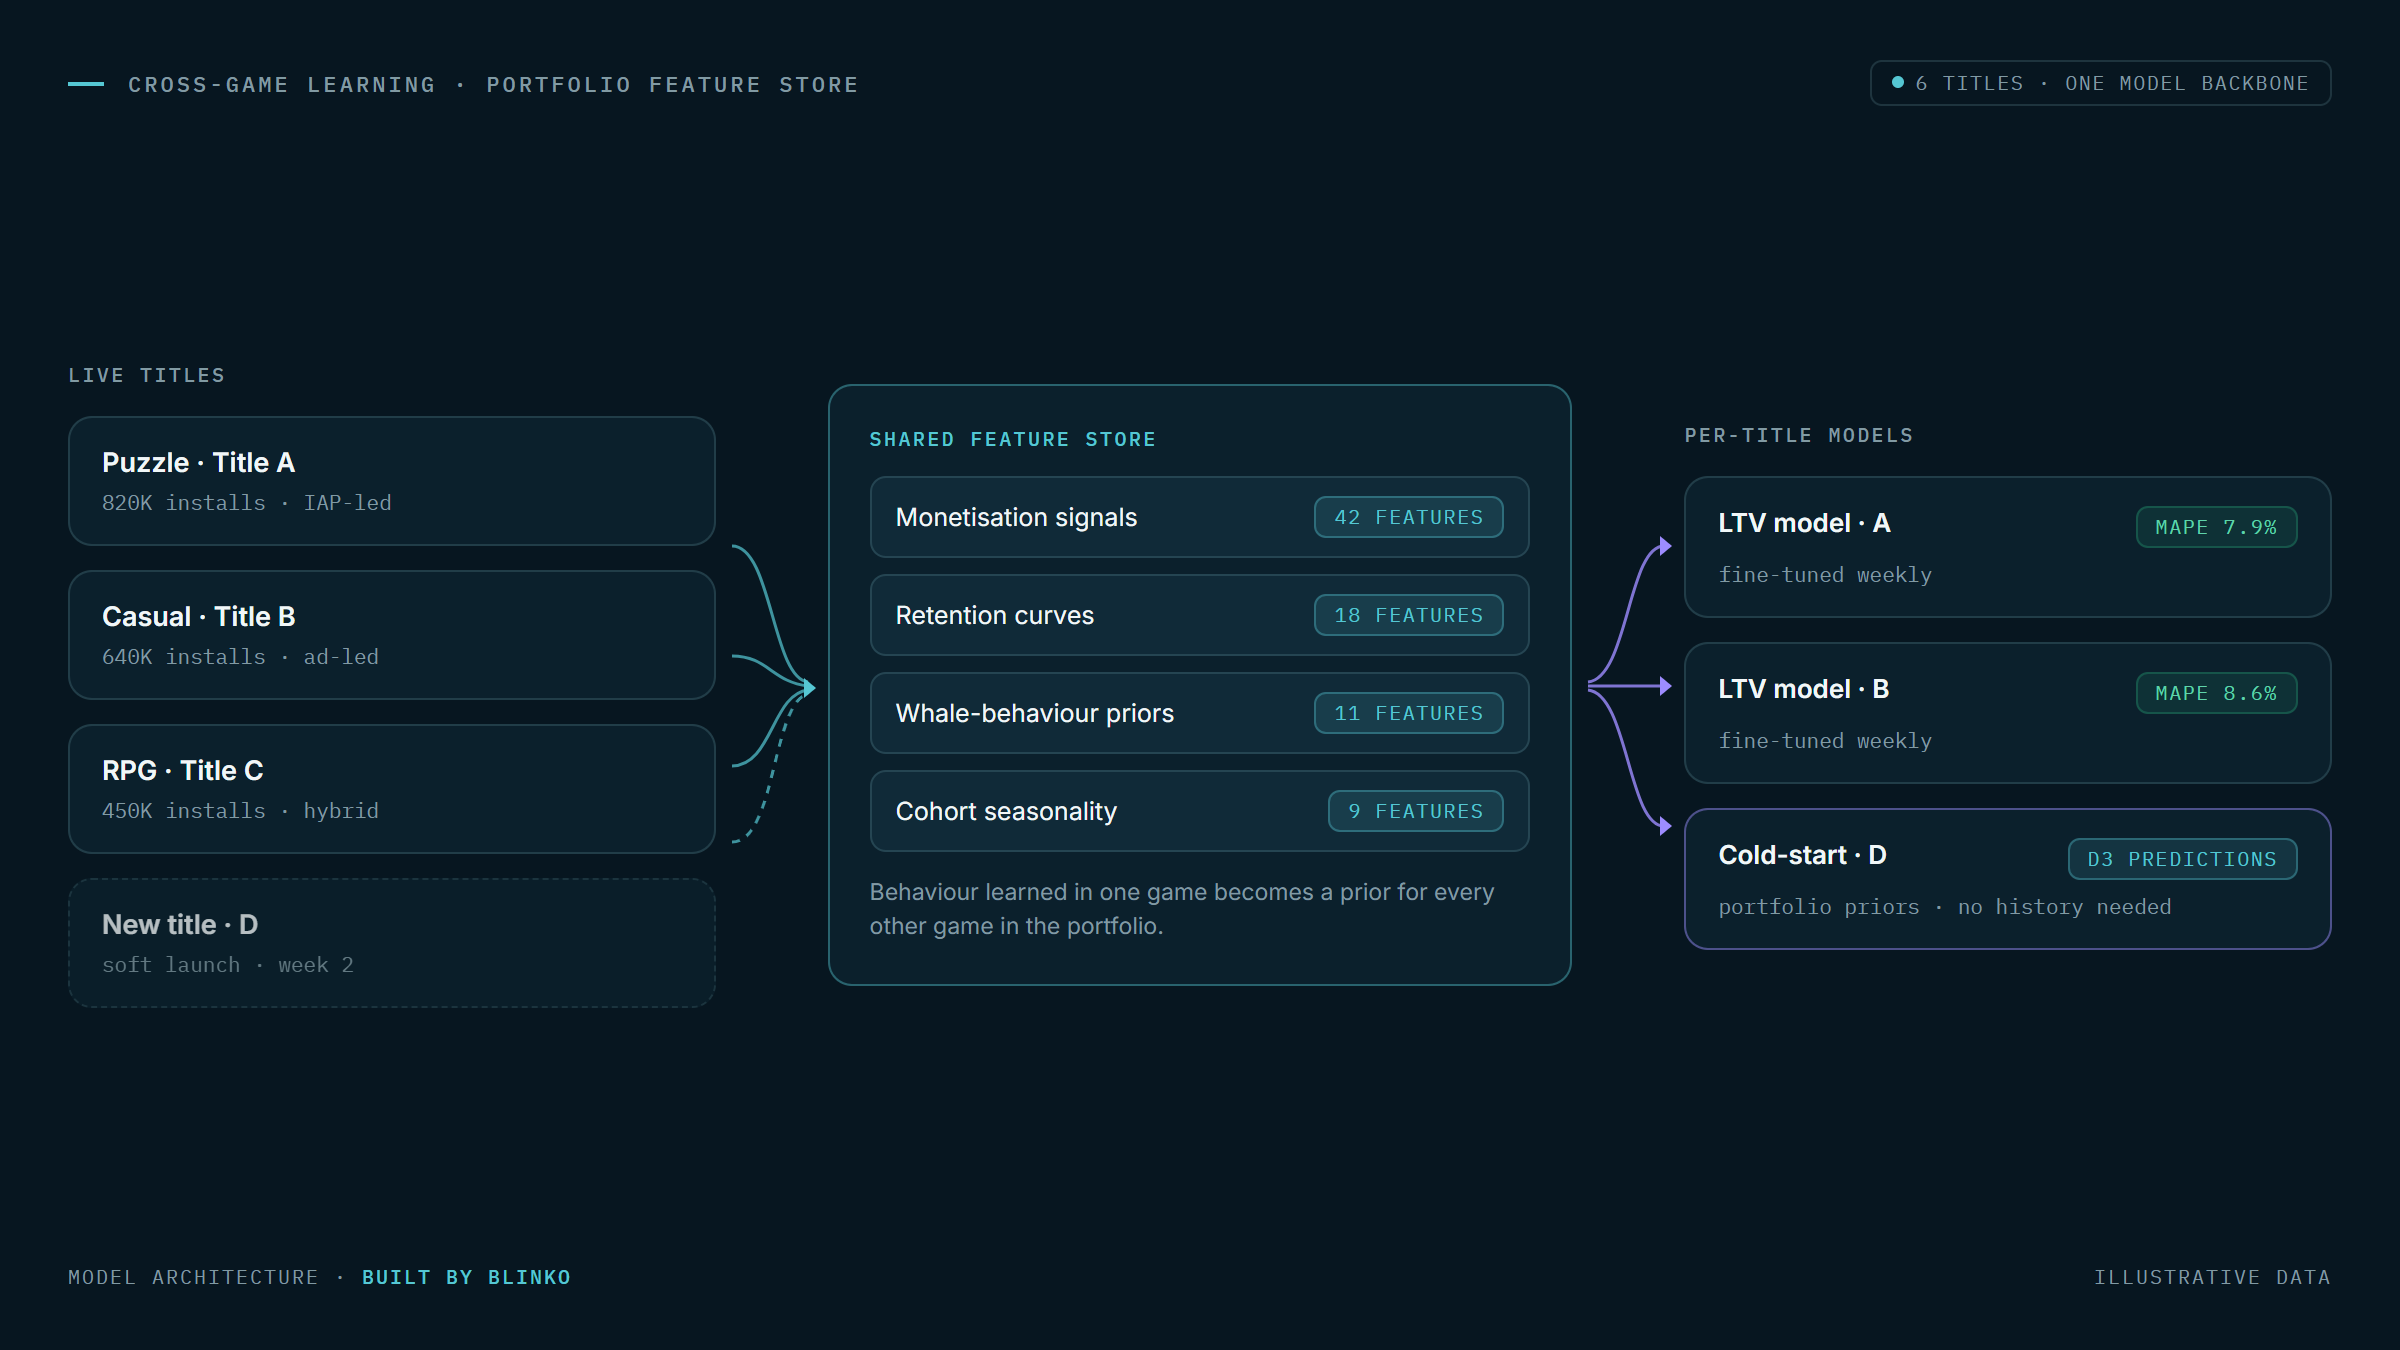Click the SHARED FEATURE STORE heading
Image resolution: width=2400 pixels, height=1350 pixels.
[x=1012, y=439]
